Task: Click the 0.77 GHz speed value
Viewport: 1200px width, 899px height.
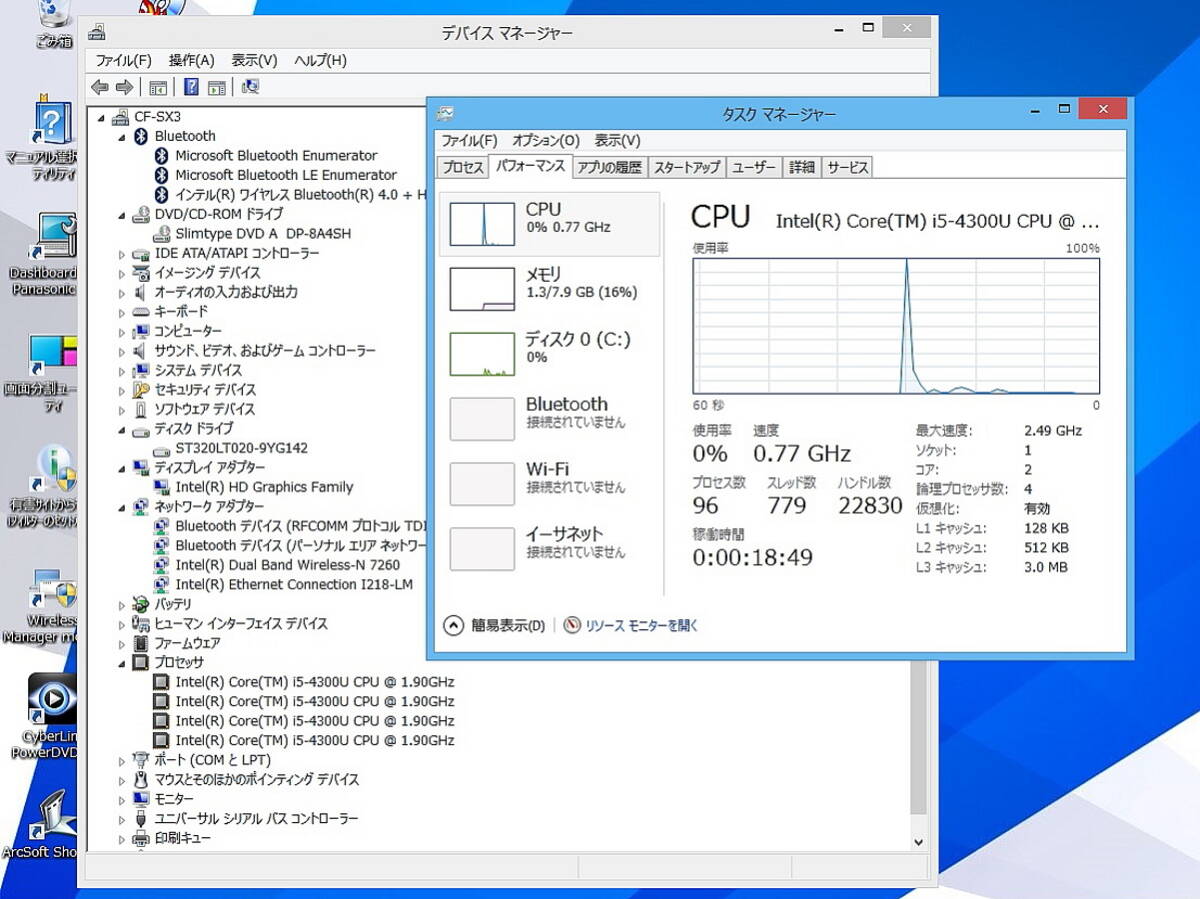Action: click(802, 453)
